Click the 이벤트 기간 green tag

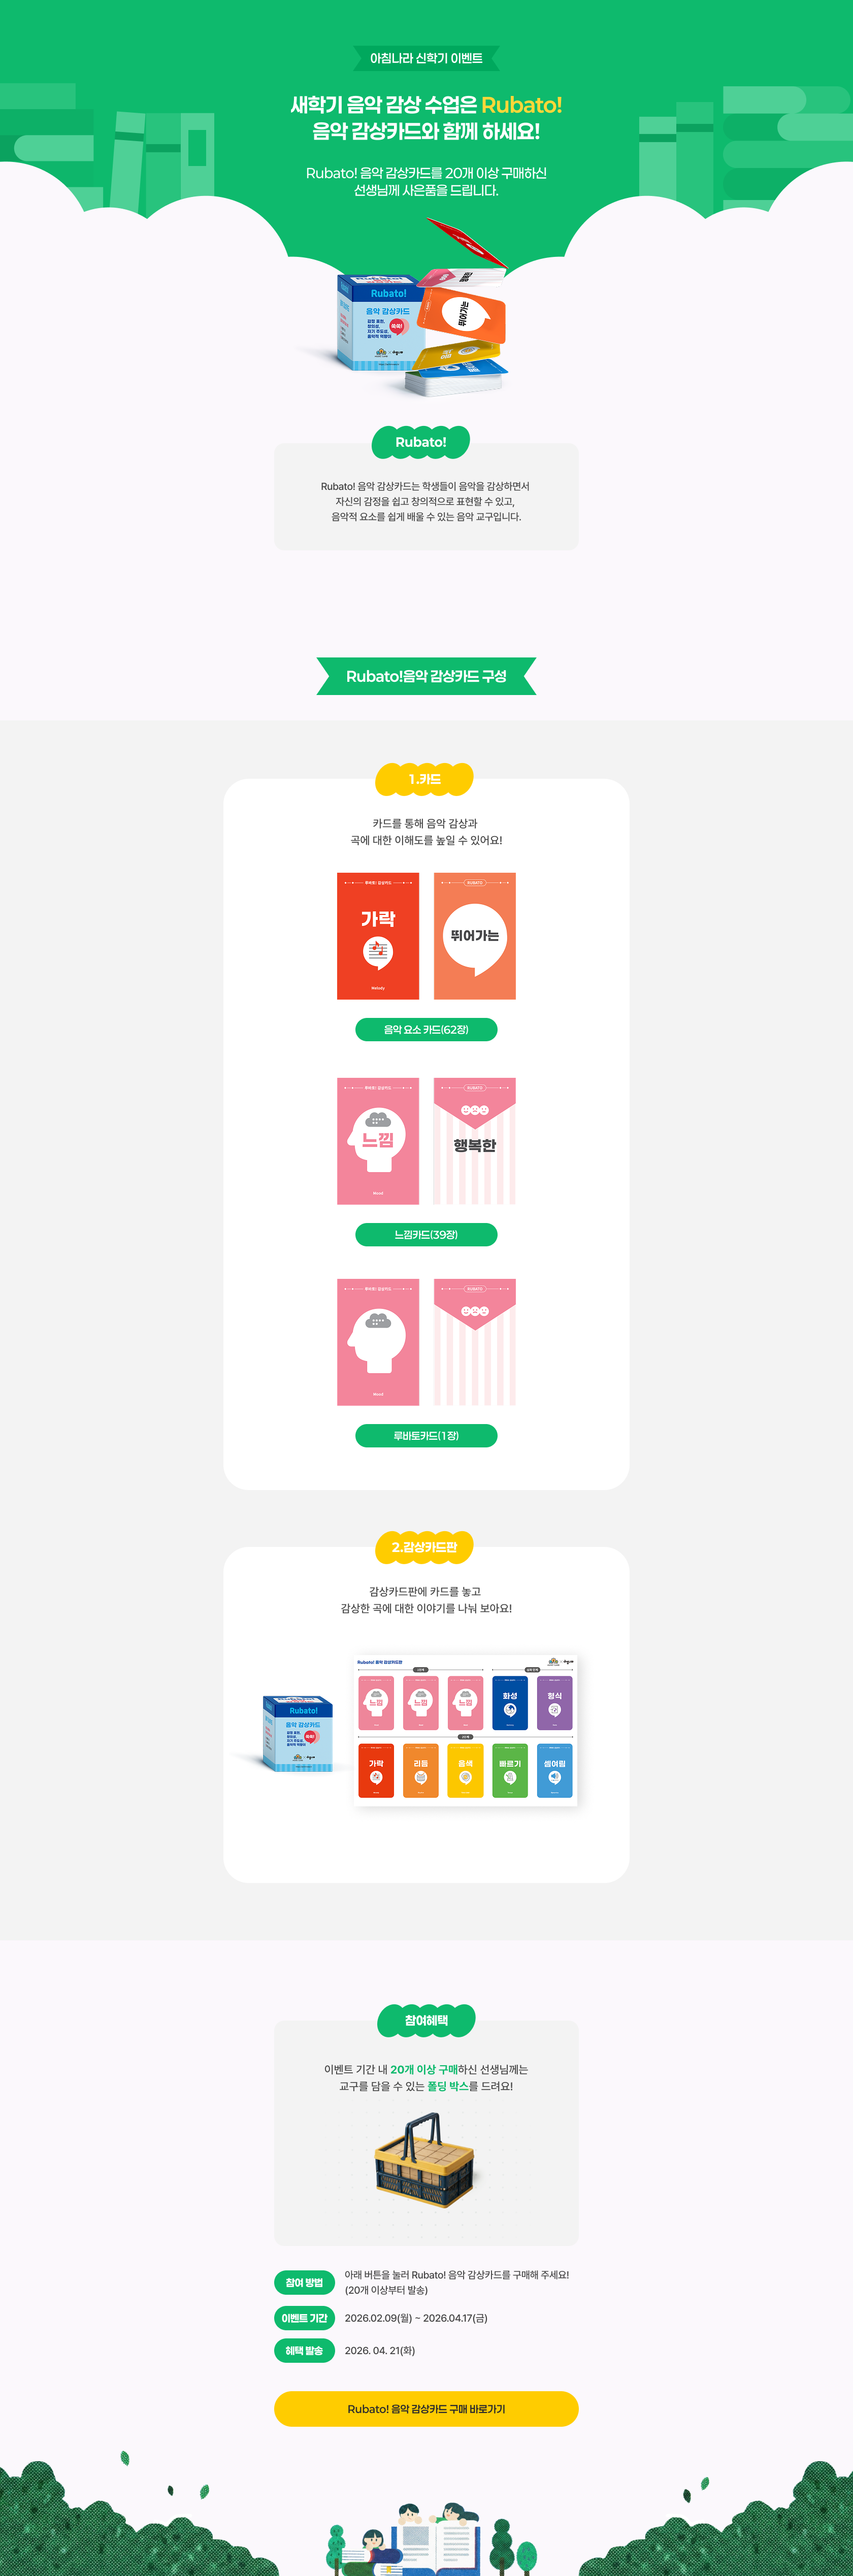304,2318
